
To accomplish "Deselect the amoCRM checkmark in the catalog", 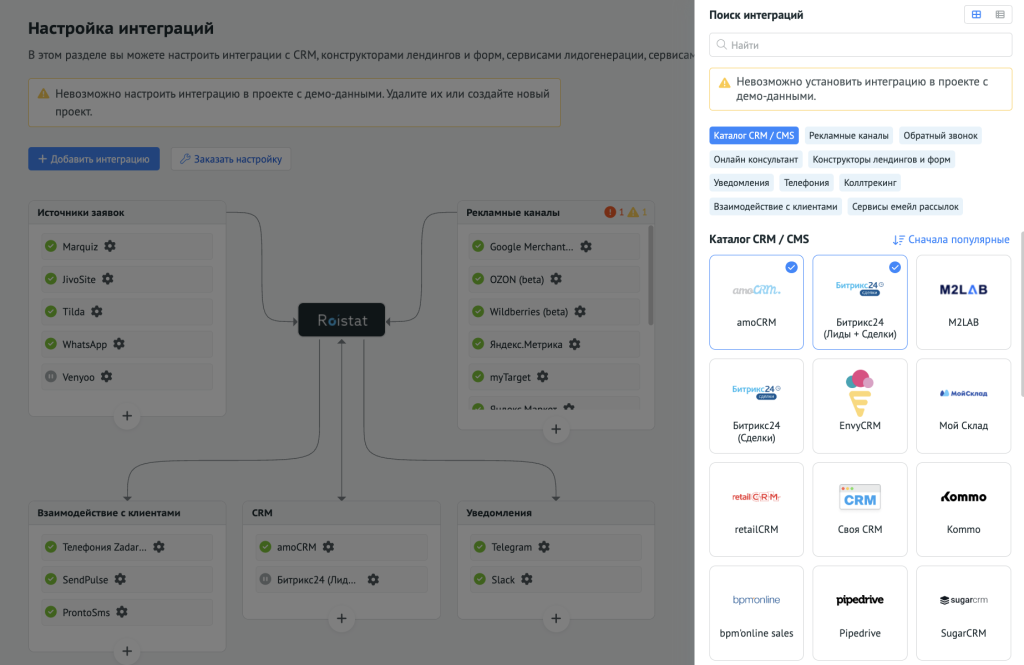I will point(790,267).
